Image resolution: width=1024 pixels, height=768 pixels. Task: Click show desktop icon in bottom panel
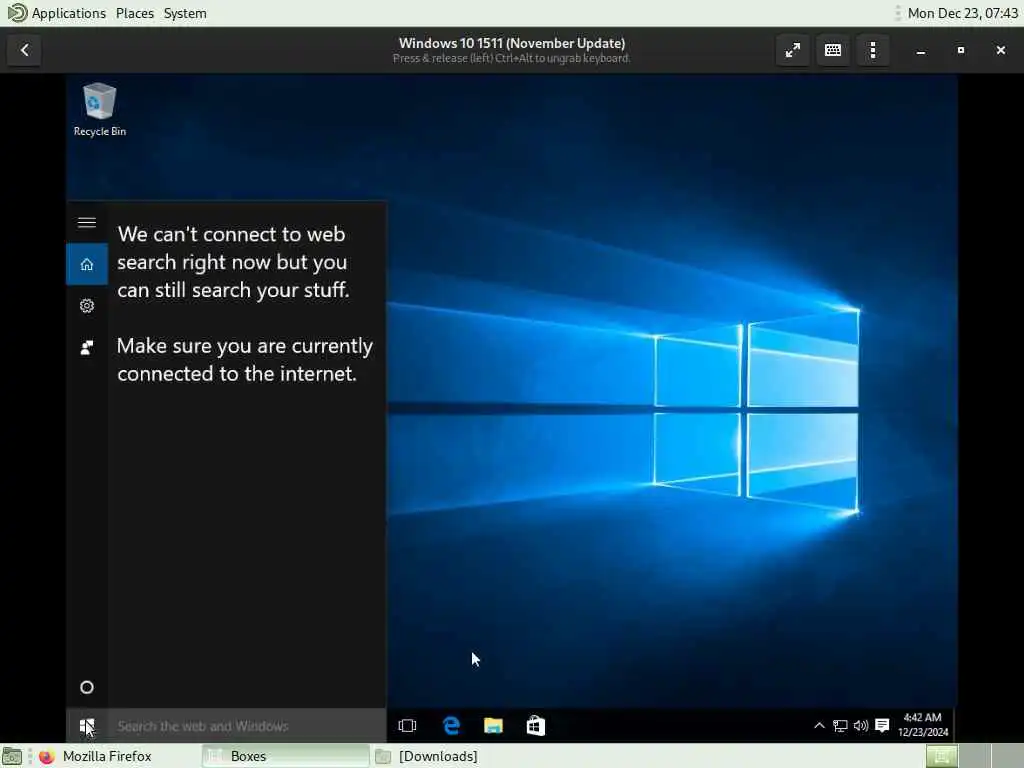[12, 756]
